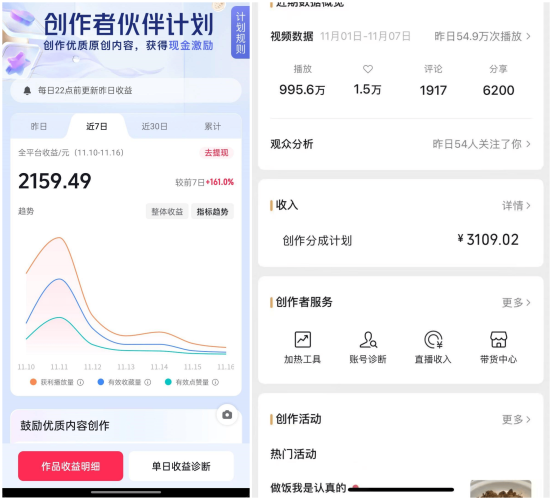552x500 pixels.
Task: Switch to the 近30日 tab
Action: click(x=155, y=126)
